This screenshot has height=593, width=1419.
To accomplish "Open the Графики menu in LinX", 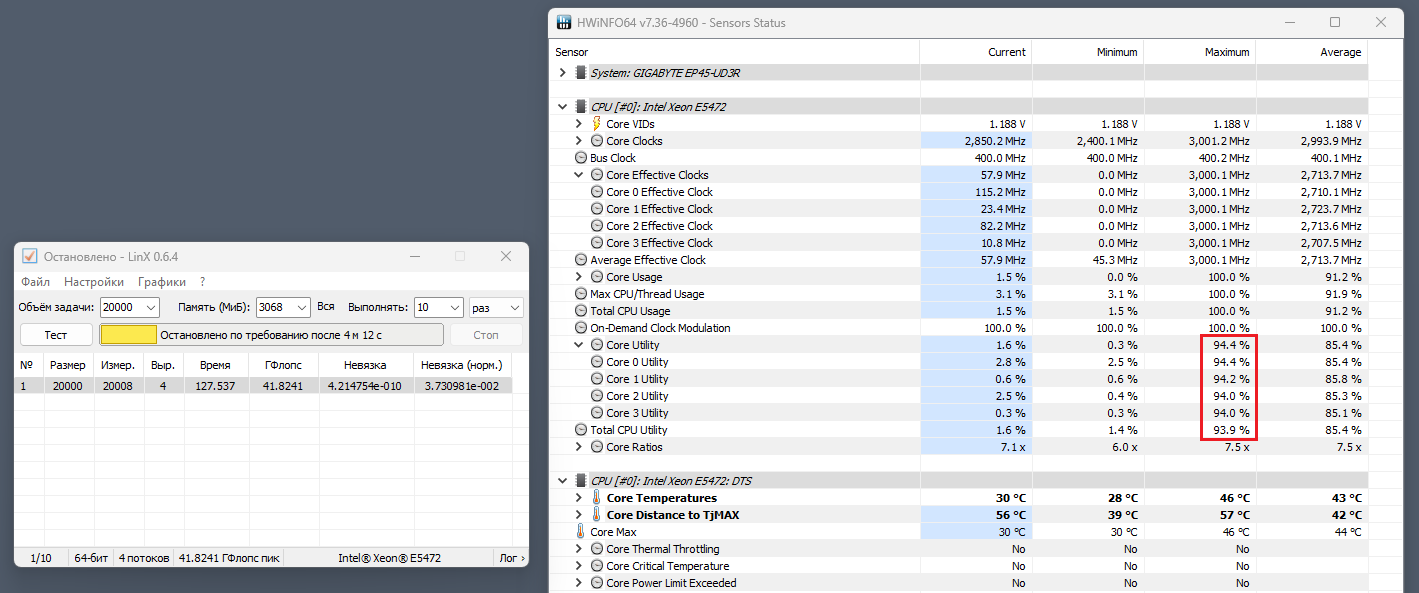I will (162, 282).
